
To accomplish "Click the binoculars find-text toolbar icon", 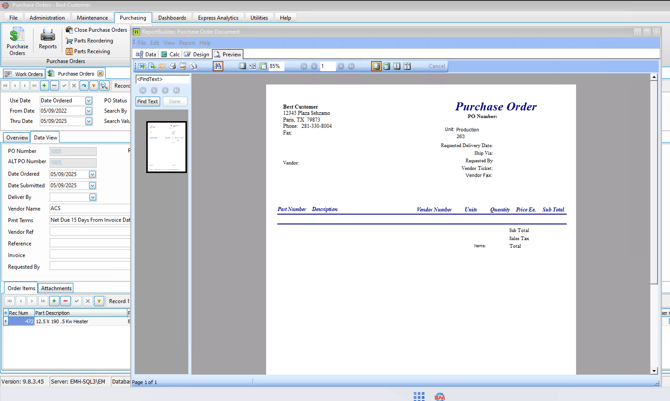I will (x=218, y=66).
